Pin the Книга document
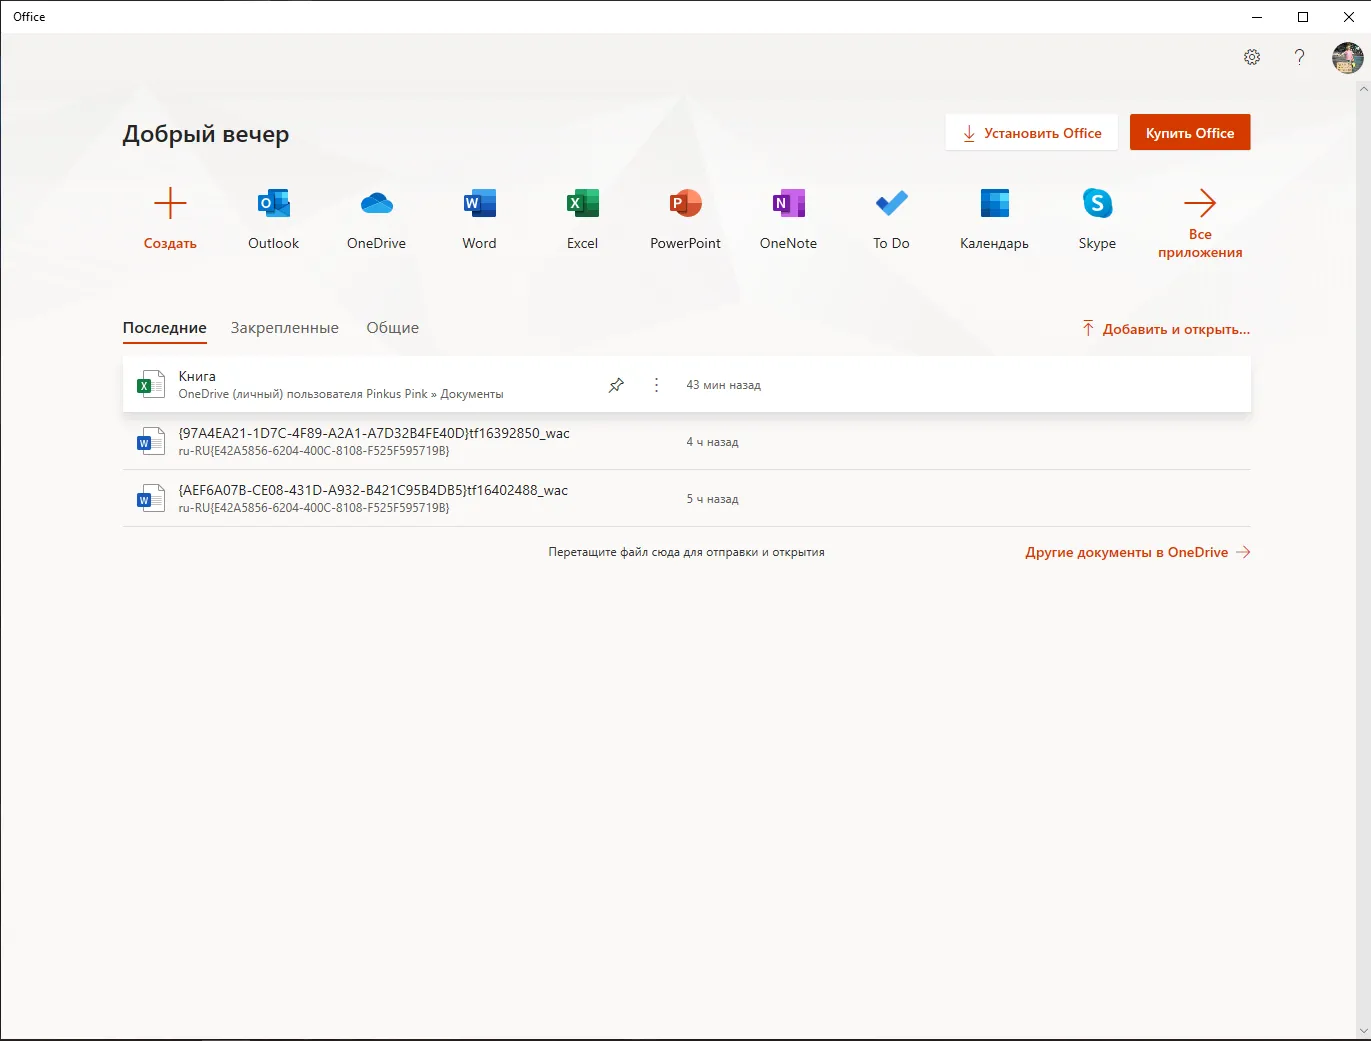The image size is (1371, 1041). coord(616,385)
